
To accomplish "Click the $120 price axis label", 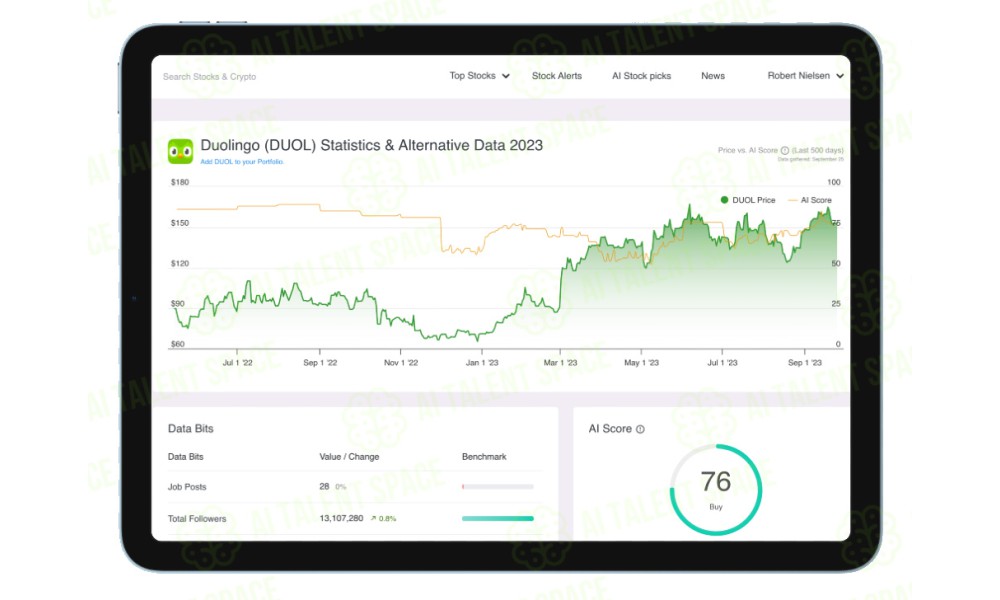I will pos(180,263).
